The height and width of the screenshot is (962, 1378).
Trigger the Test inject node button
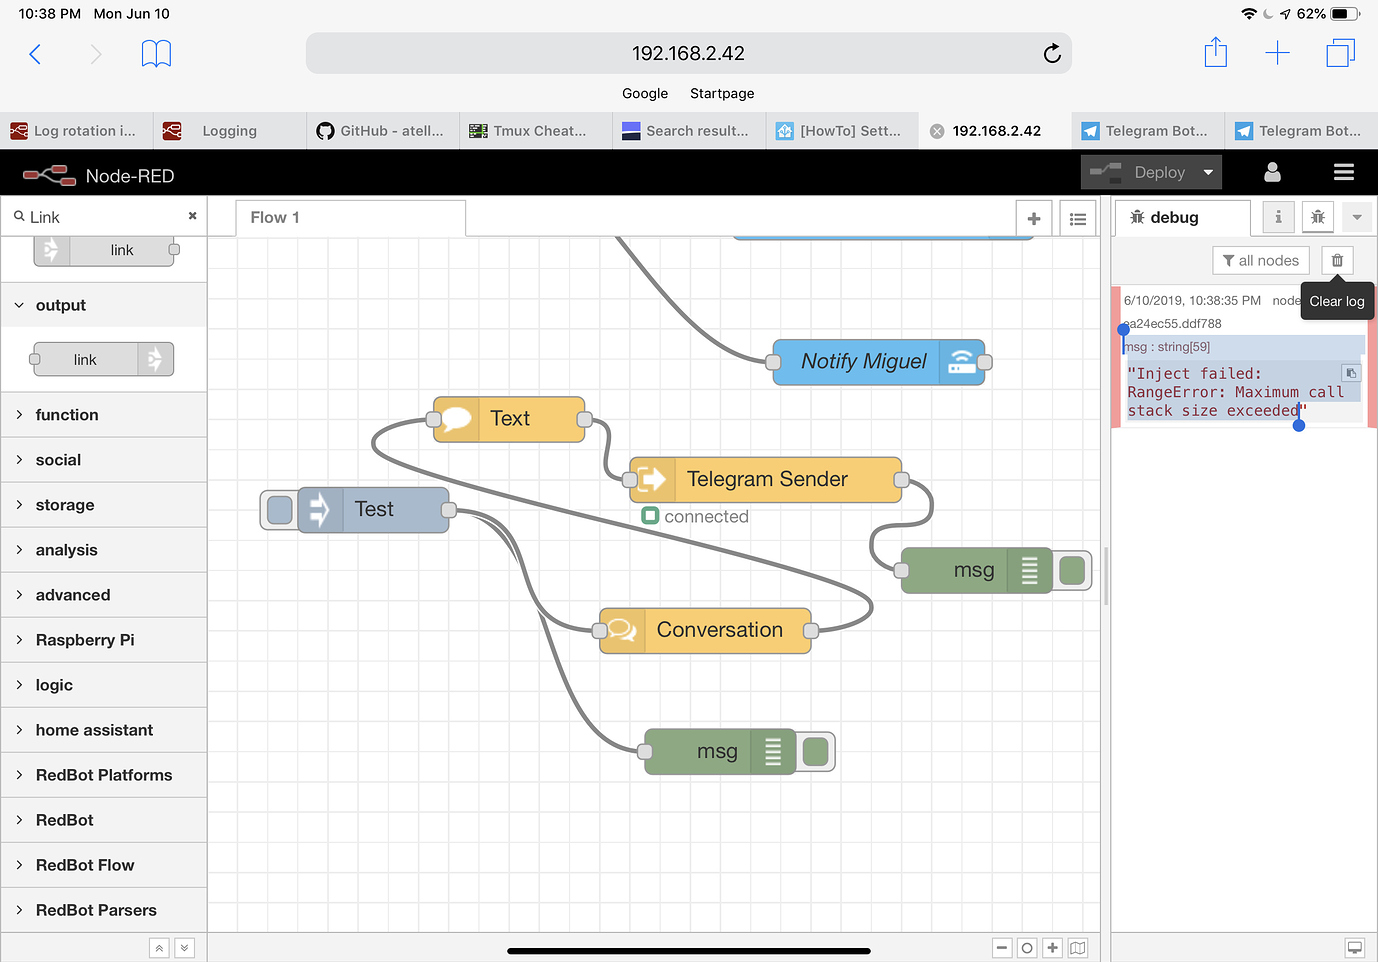pos(280,510)
